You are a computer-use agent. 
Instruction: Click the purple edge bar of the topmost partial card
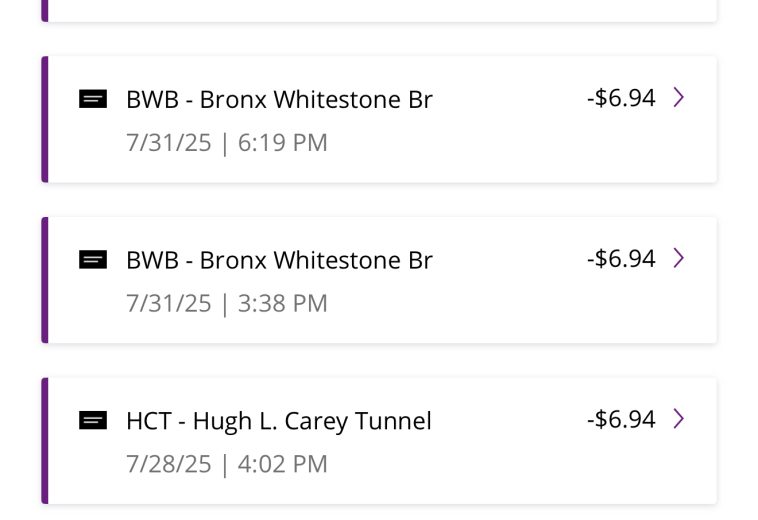coord(45,9)
